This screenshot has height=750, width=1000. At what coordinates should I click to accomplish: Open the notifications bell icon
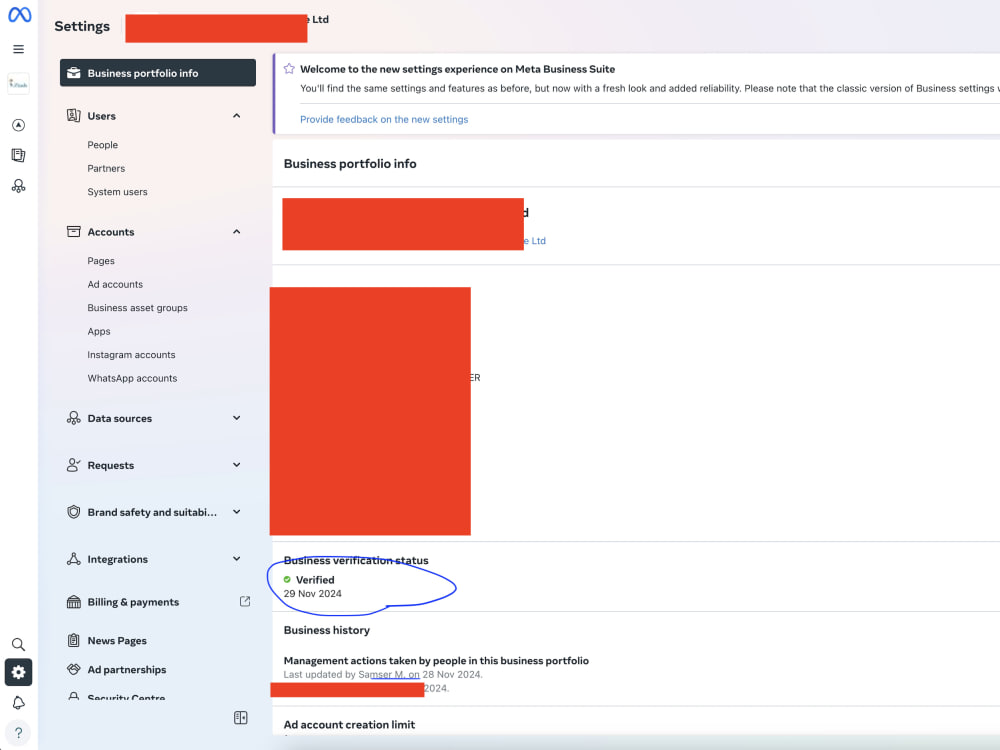[18, 703]
